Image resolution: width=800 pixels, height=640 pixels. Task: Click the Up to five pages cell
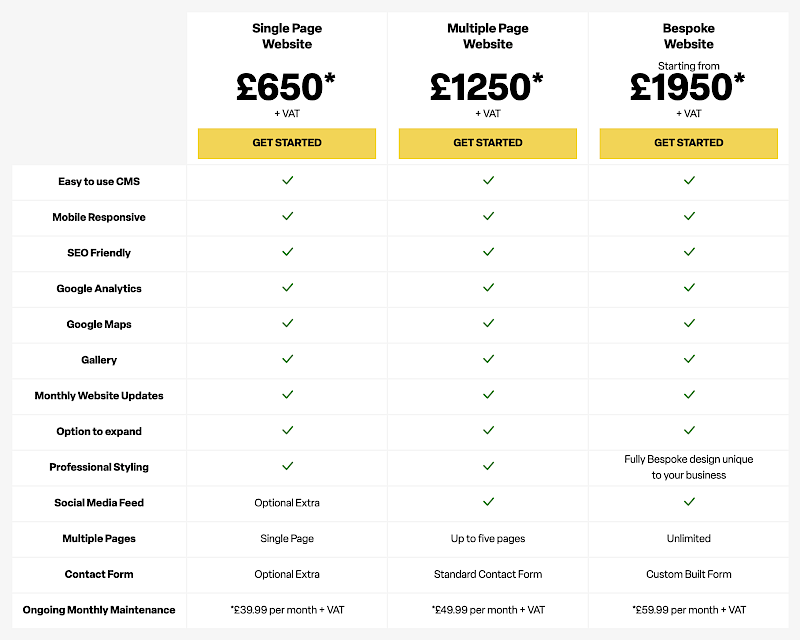tap(488, 539)
